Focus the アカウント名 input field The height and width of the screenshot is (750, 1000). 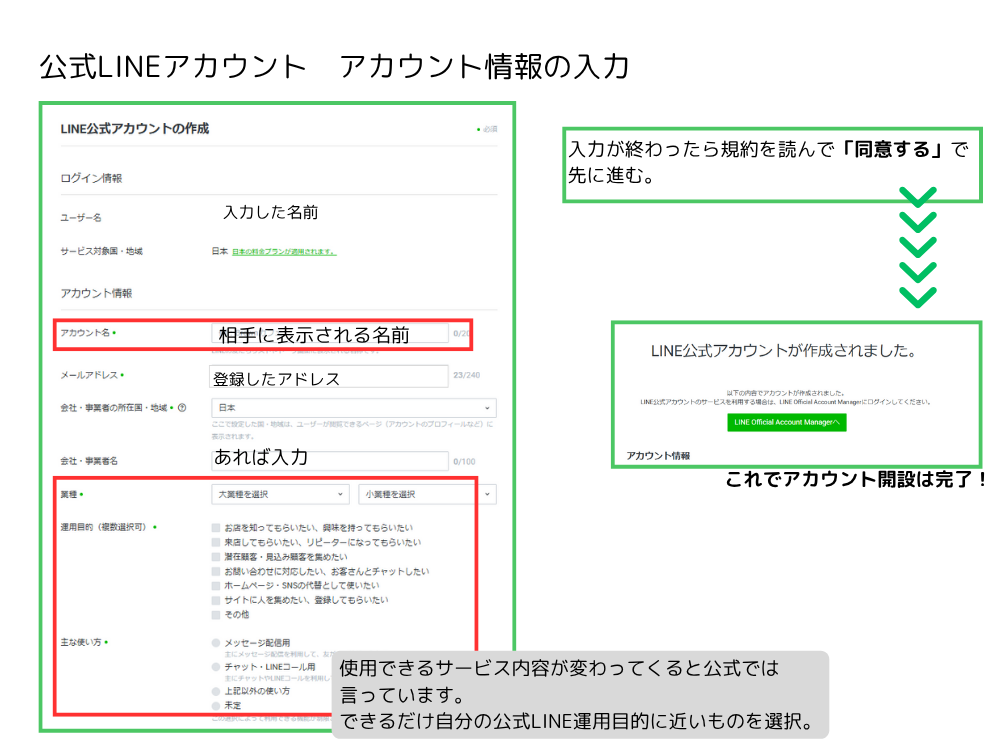tap(330, 334)
